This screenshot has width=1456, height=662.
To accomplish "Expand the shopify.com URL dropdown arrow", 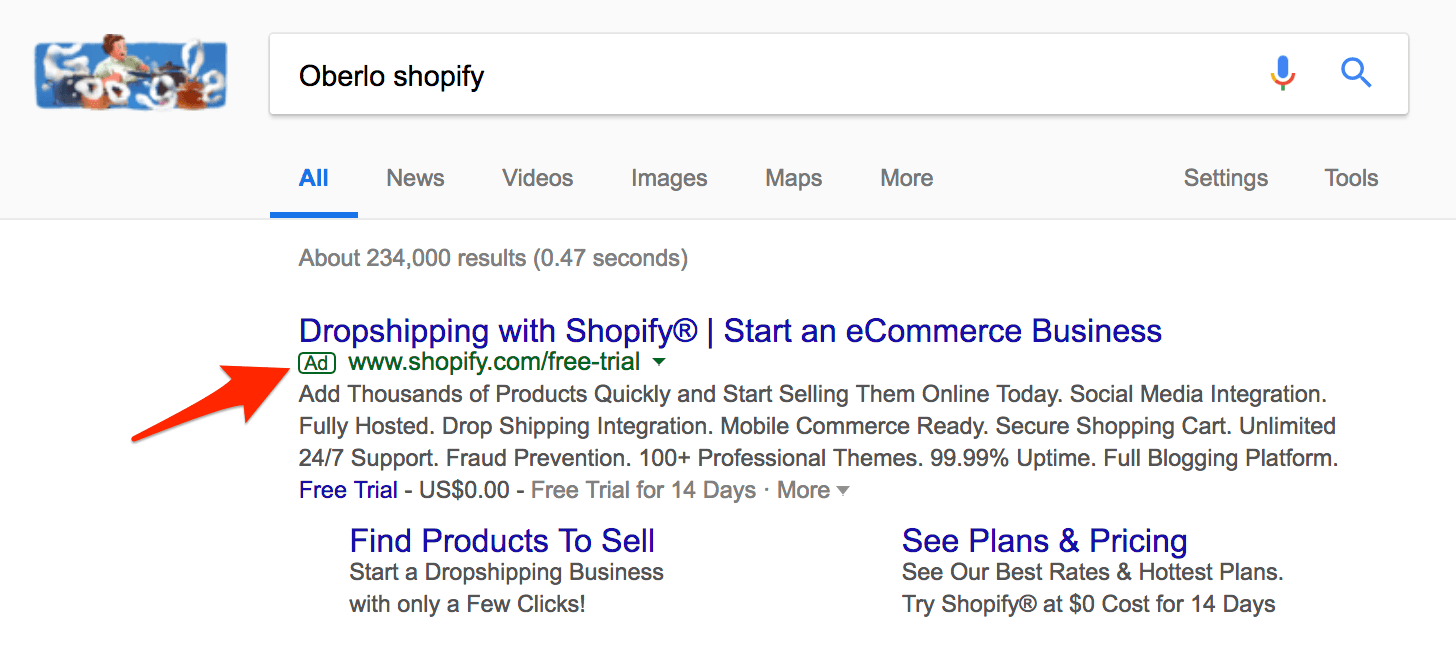I will (659, 362).
